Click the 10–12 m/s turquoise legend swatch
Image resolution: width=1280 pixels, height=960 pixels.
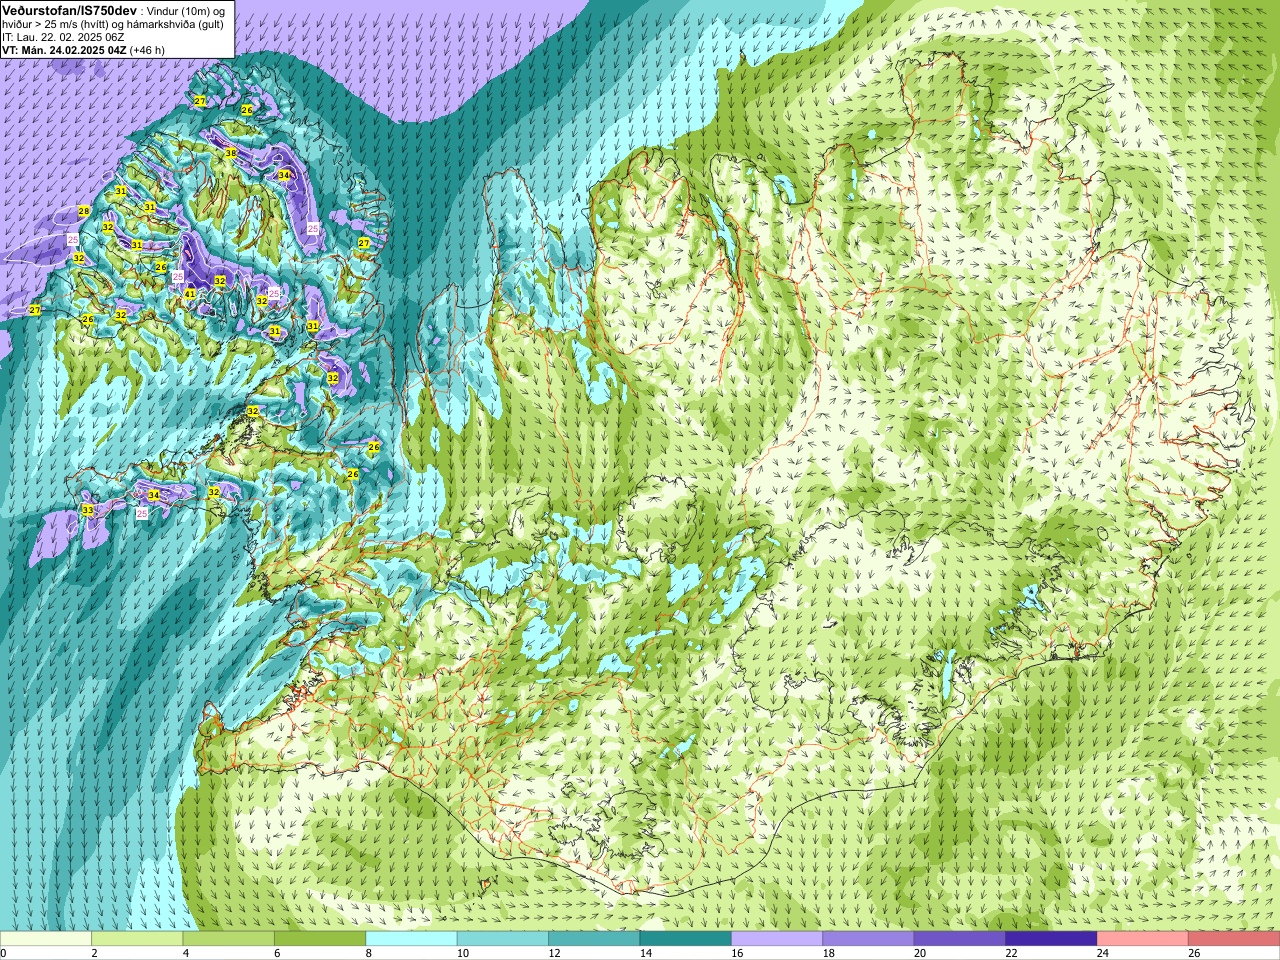[503, 939]
